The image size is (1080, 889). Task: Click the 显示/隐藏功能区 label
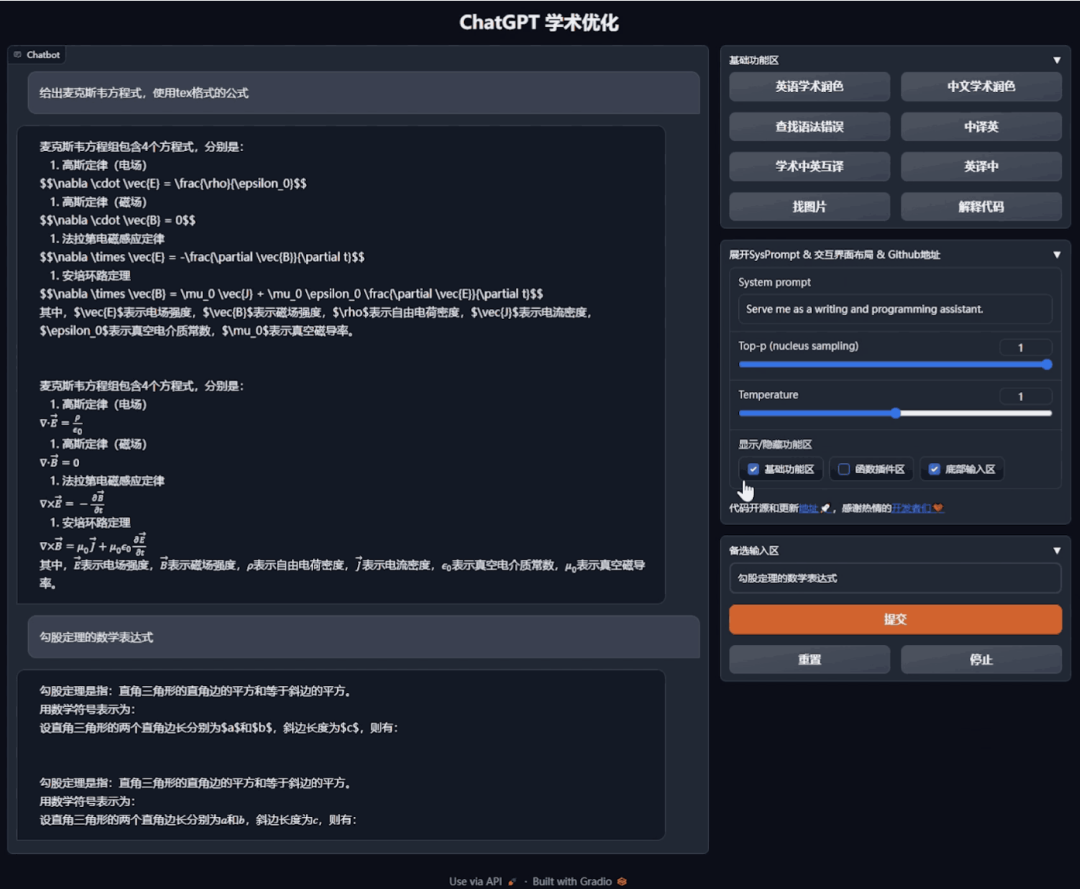click(x=775, y=444)
